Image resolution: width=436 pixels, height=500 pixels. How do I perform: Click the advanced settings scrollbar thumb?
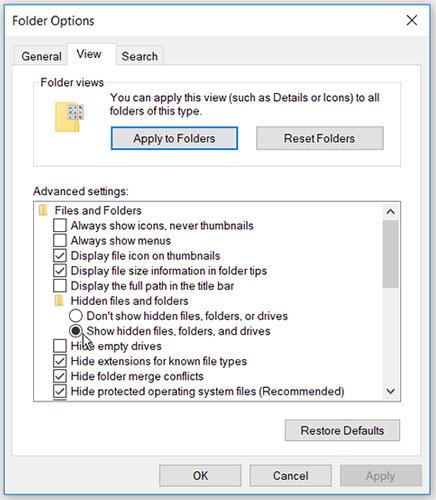[391, 254]
